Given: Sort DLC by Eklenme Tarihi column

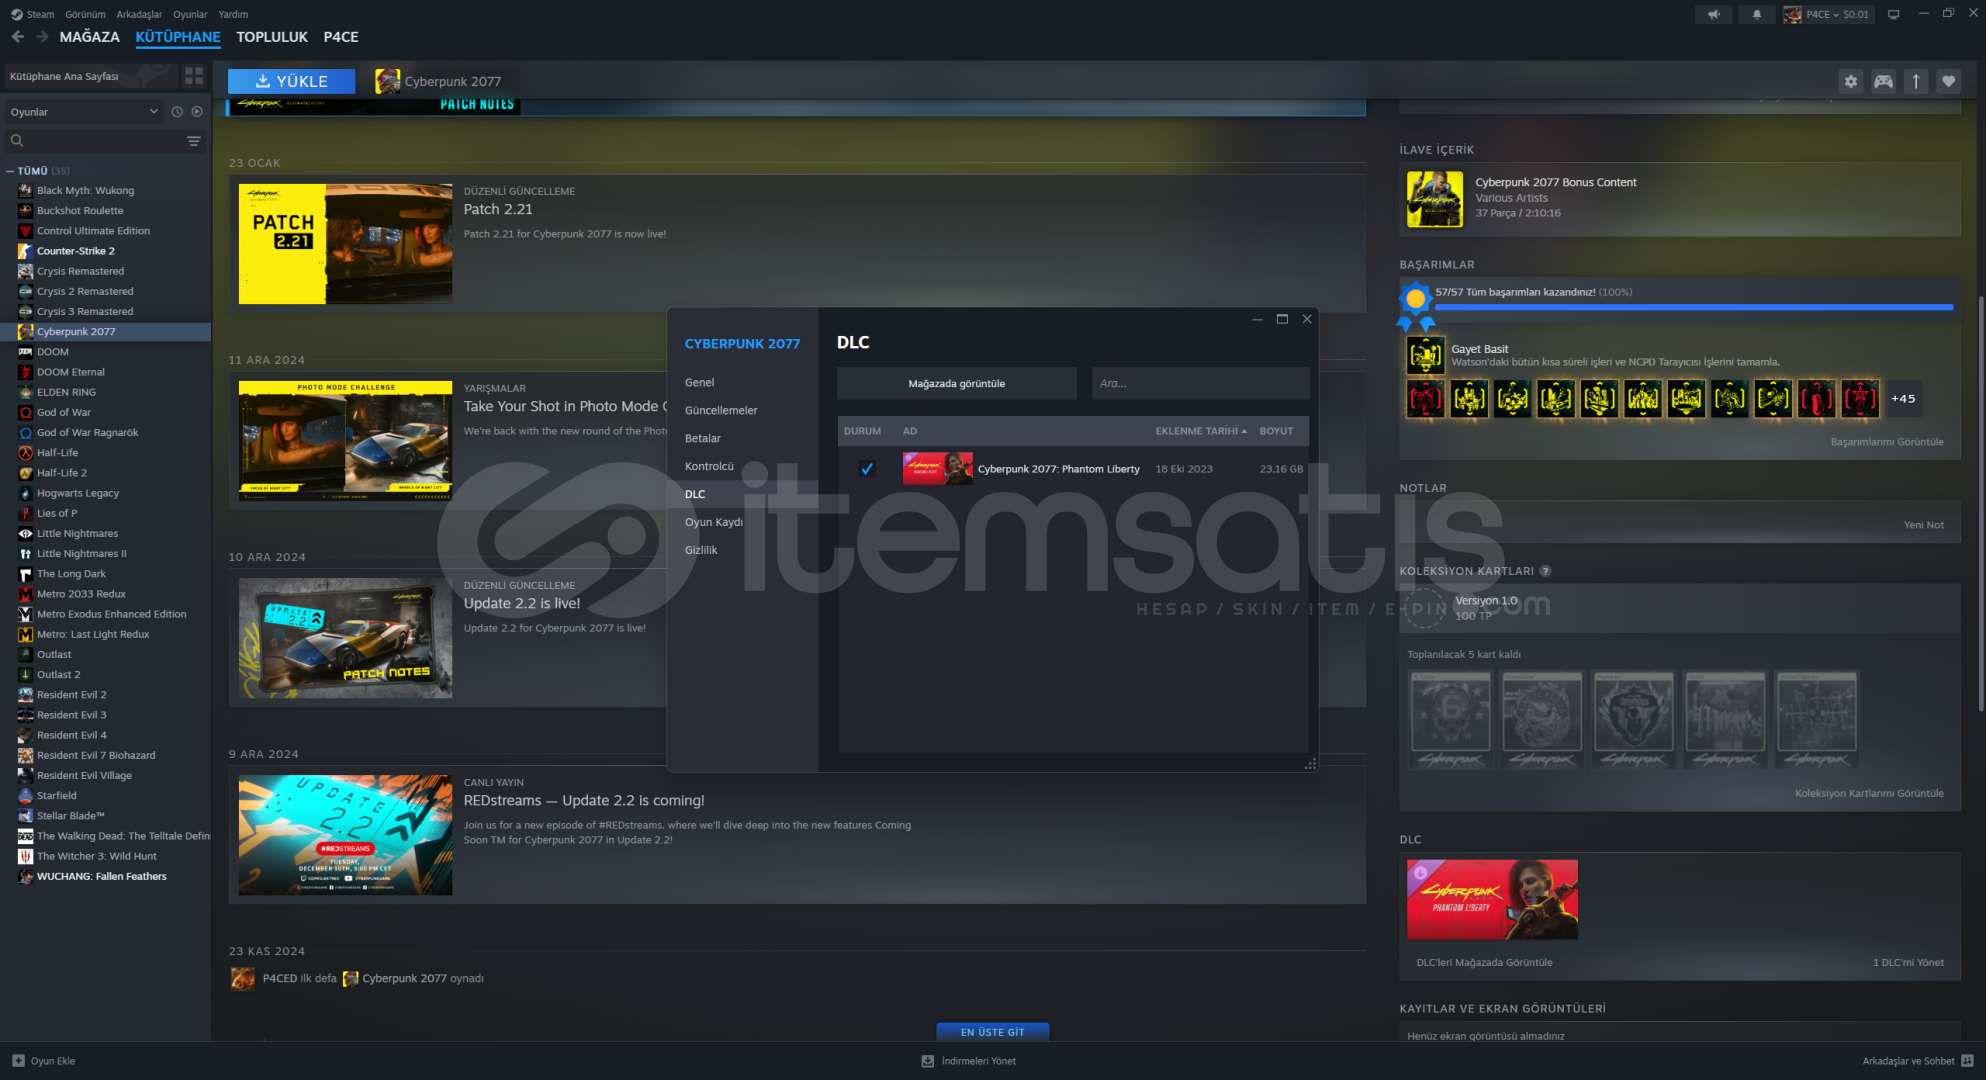Looking at the screenshot, I should click(1201, 431).
